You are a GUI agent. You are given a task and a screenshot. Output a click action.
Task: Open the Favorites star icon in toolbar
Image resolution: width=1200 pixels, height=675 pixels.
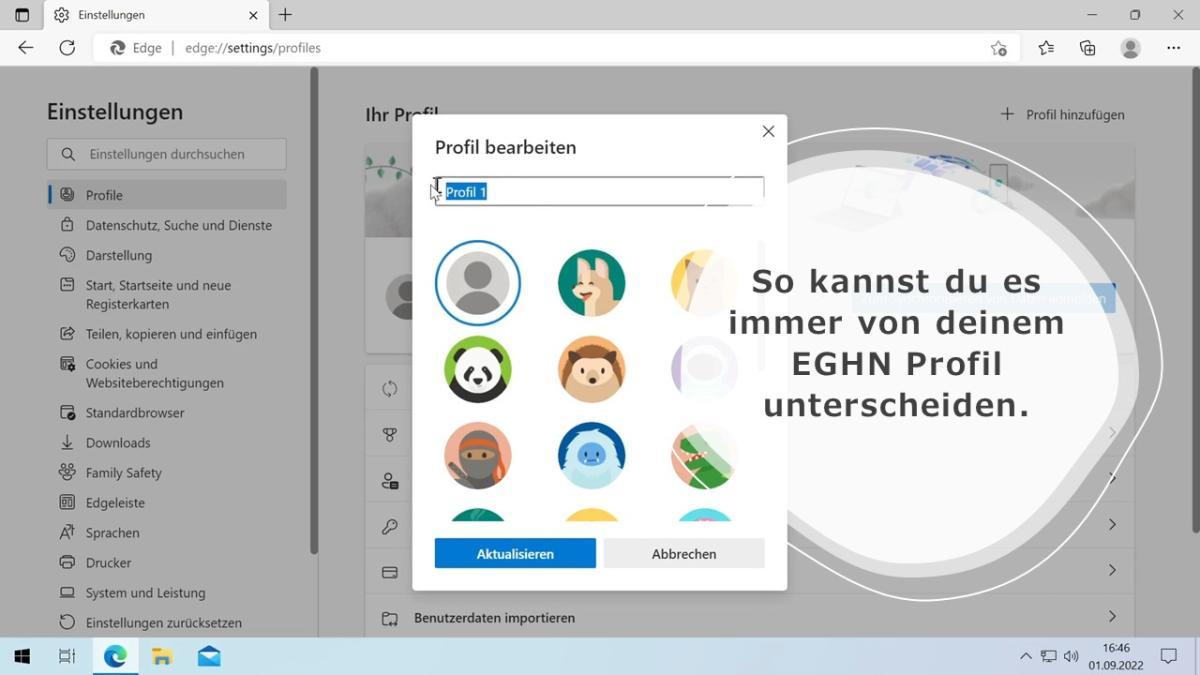pos(1046,48)
